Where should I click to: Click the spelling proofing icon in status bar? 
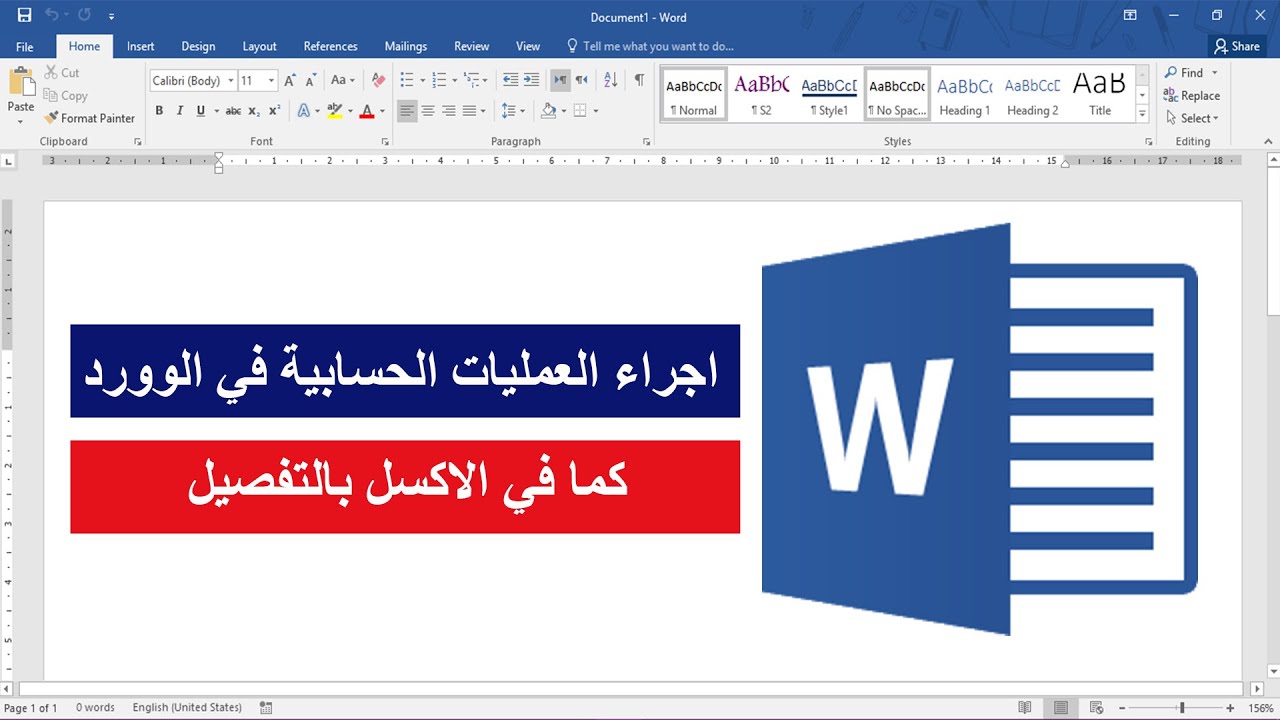point(266,707)
